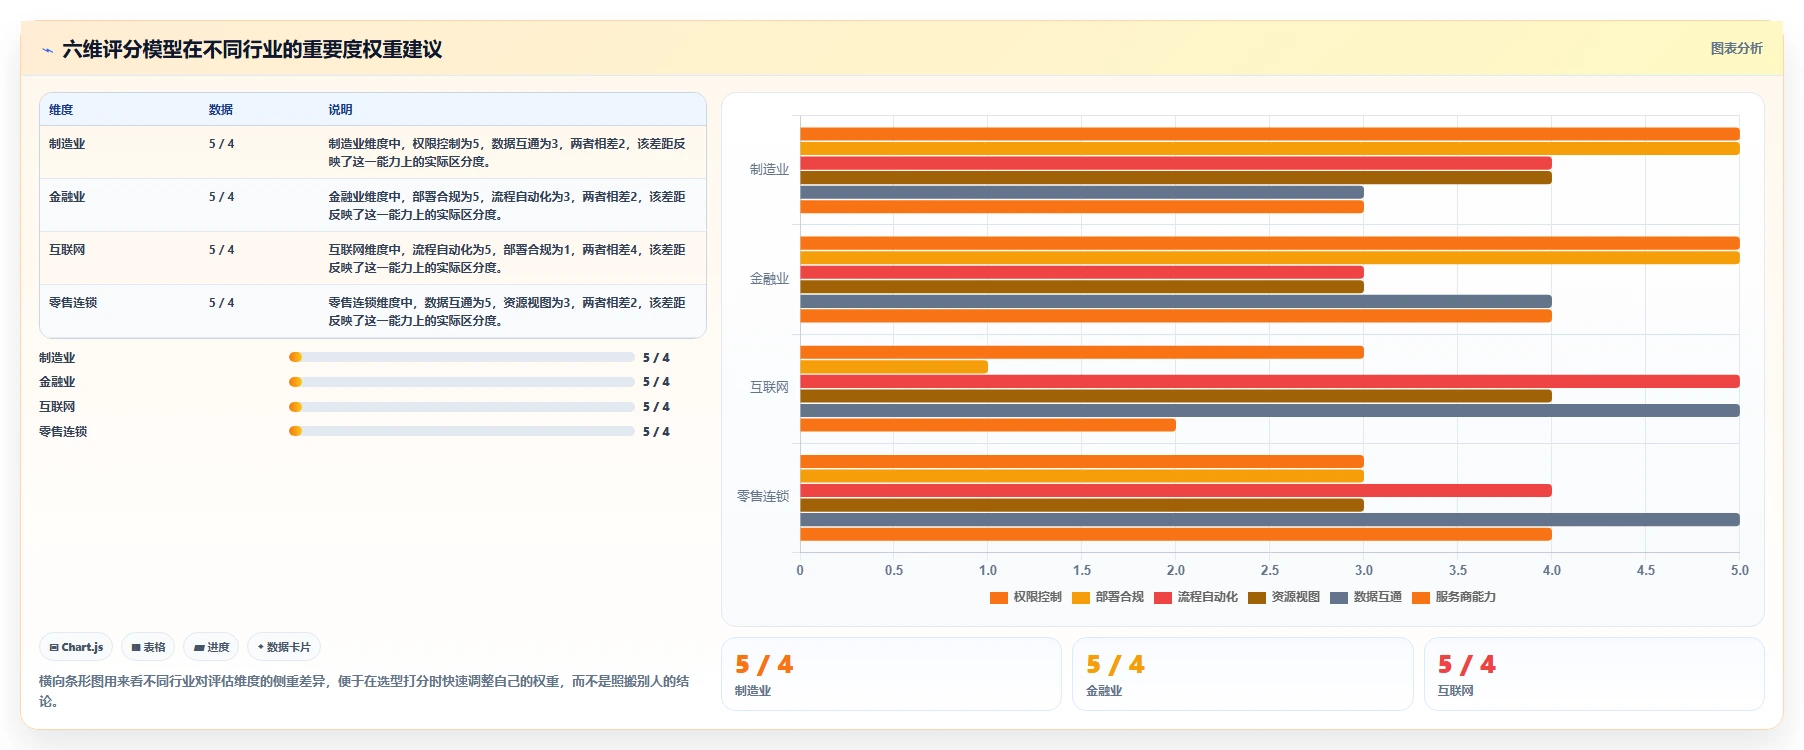This screenshot has height=750, width=1804.
Task: Click the 制造业 label on chart y-axis
Action: pos(769,170)
